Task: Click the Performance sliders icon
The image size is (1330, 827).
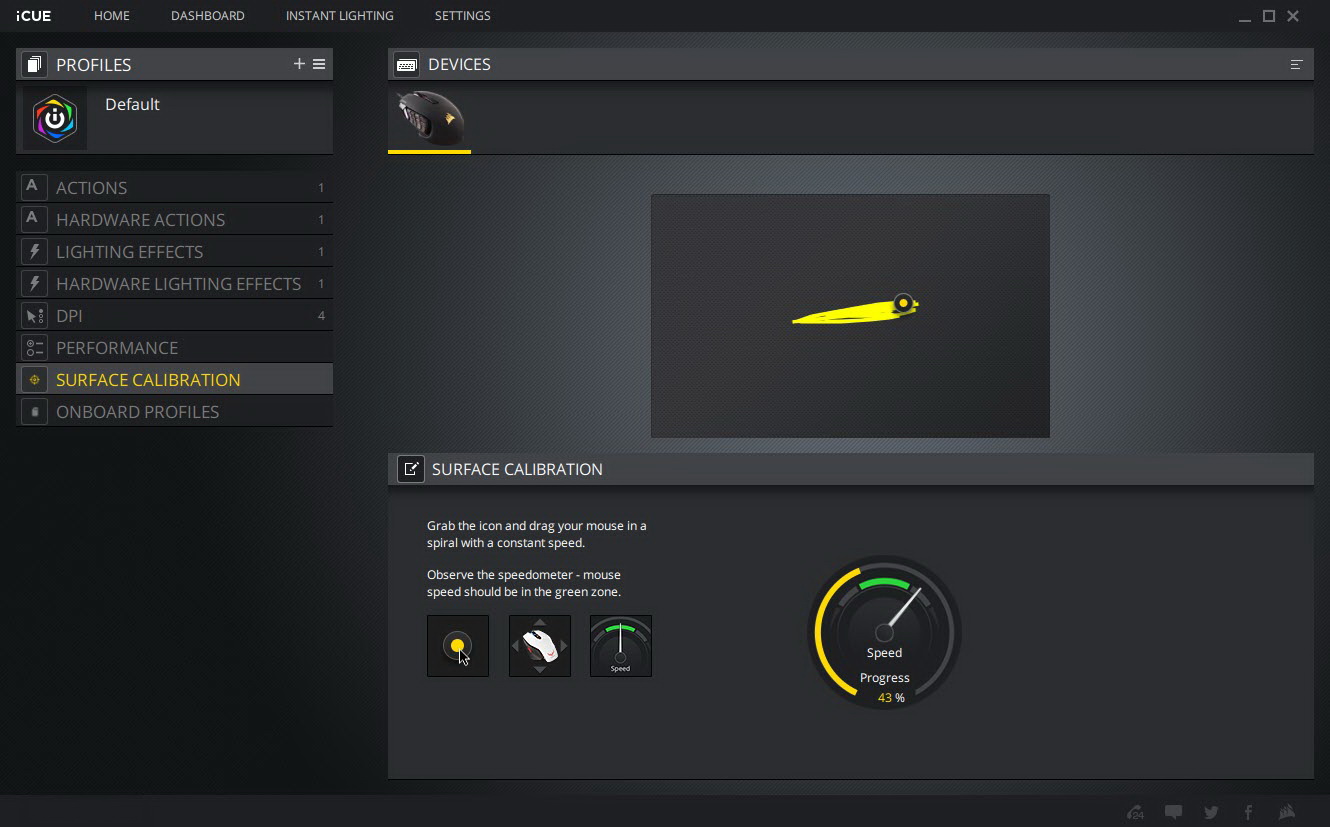Action: coord(33,347)
